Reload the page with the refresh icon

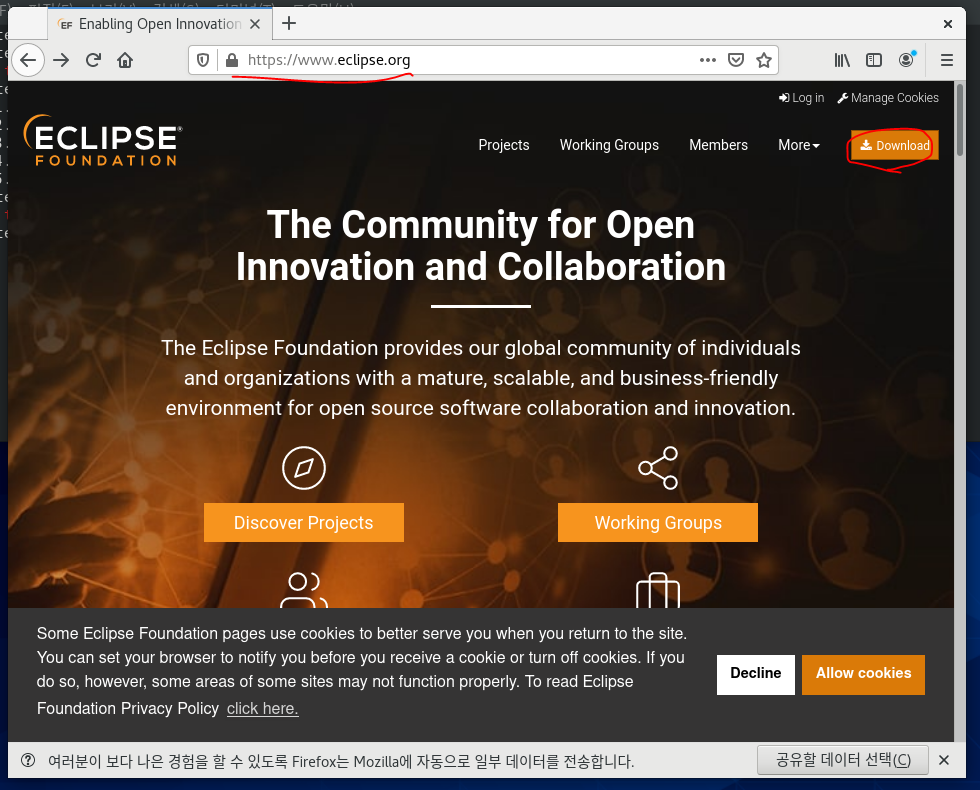[x=94, y=60]
